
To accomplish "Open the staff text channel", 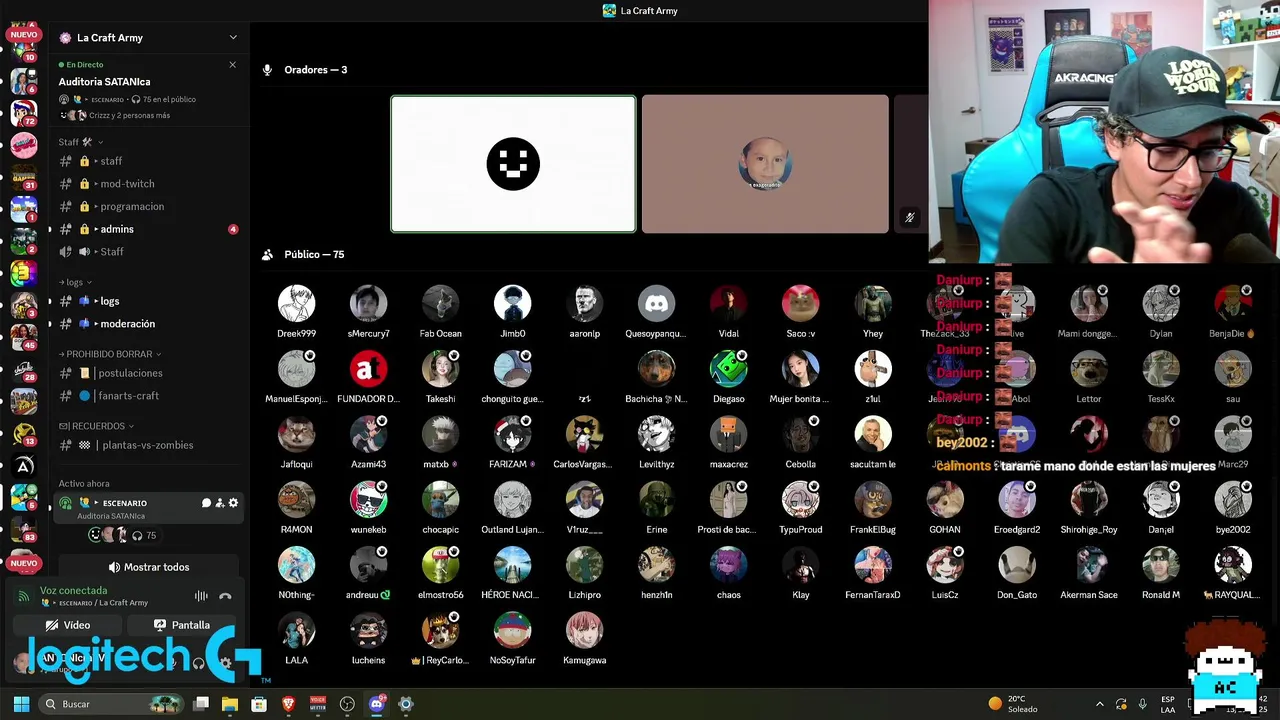I will pos(148,161).
